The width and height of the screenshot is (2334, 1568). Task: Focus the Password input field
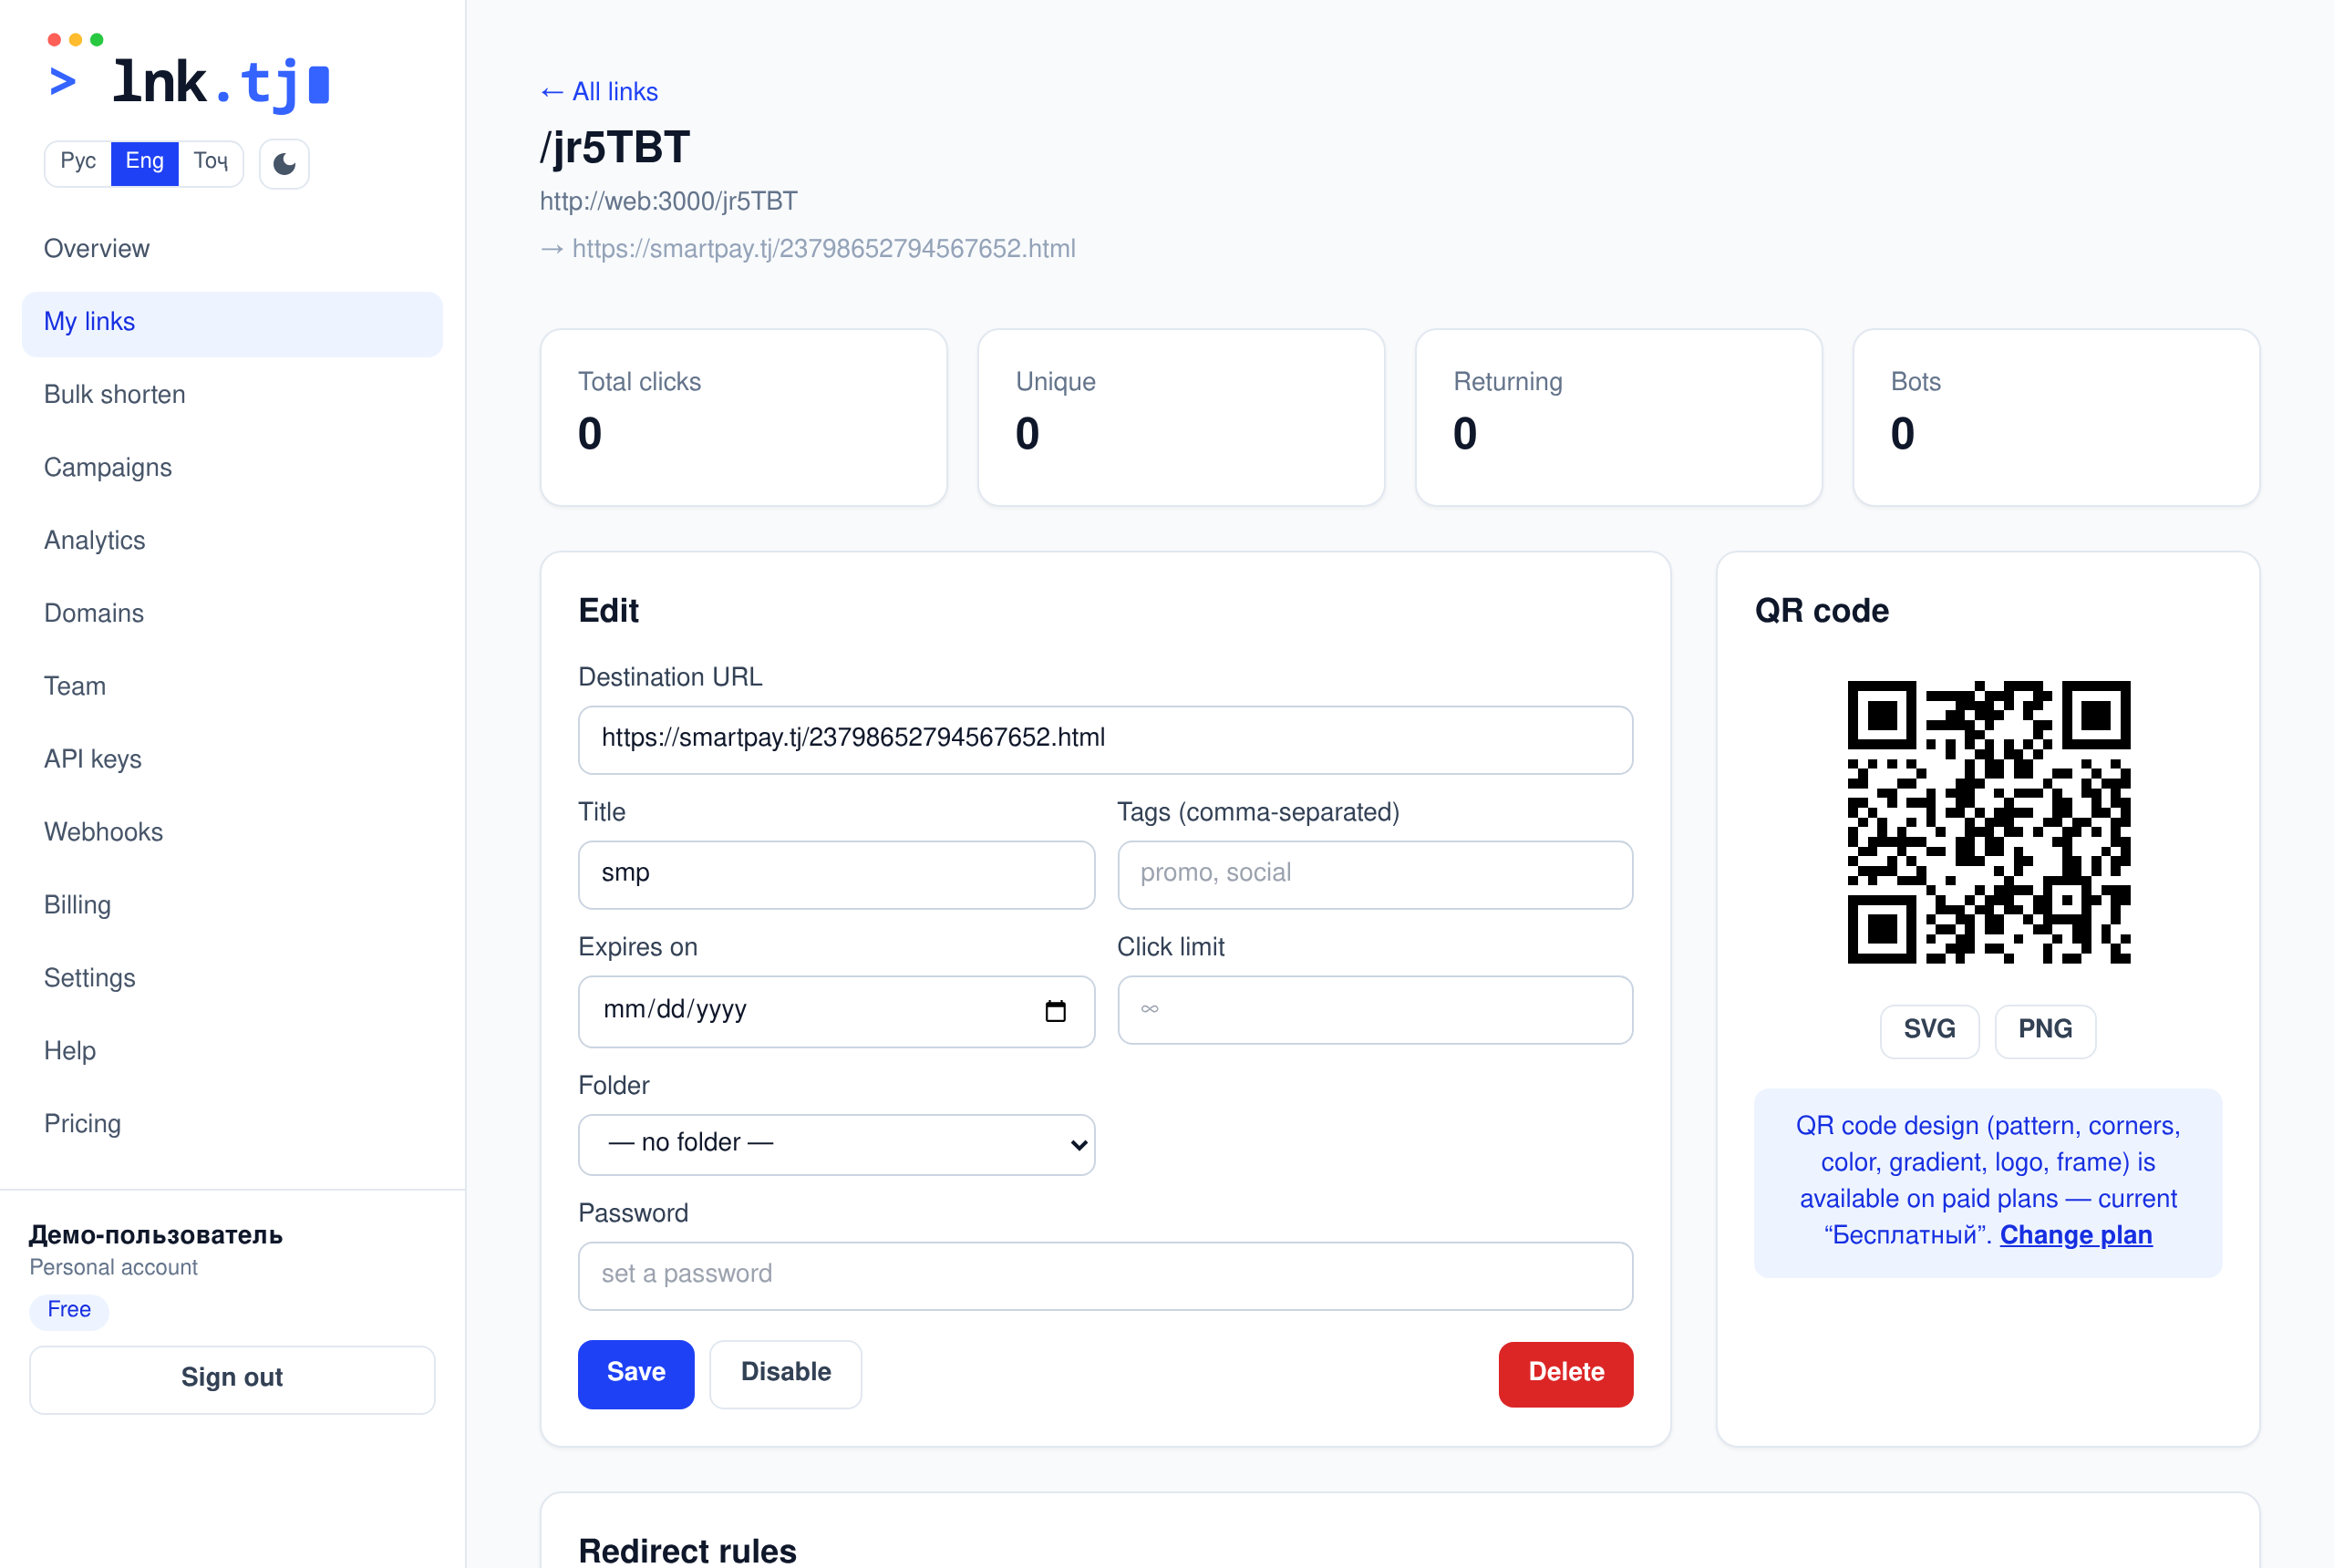pos(1105,1276)
